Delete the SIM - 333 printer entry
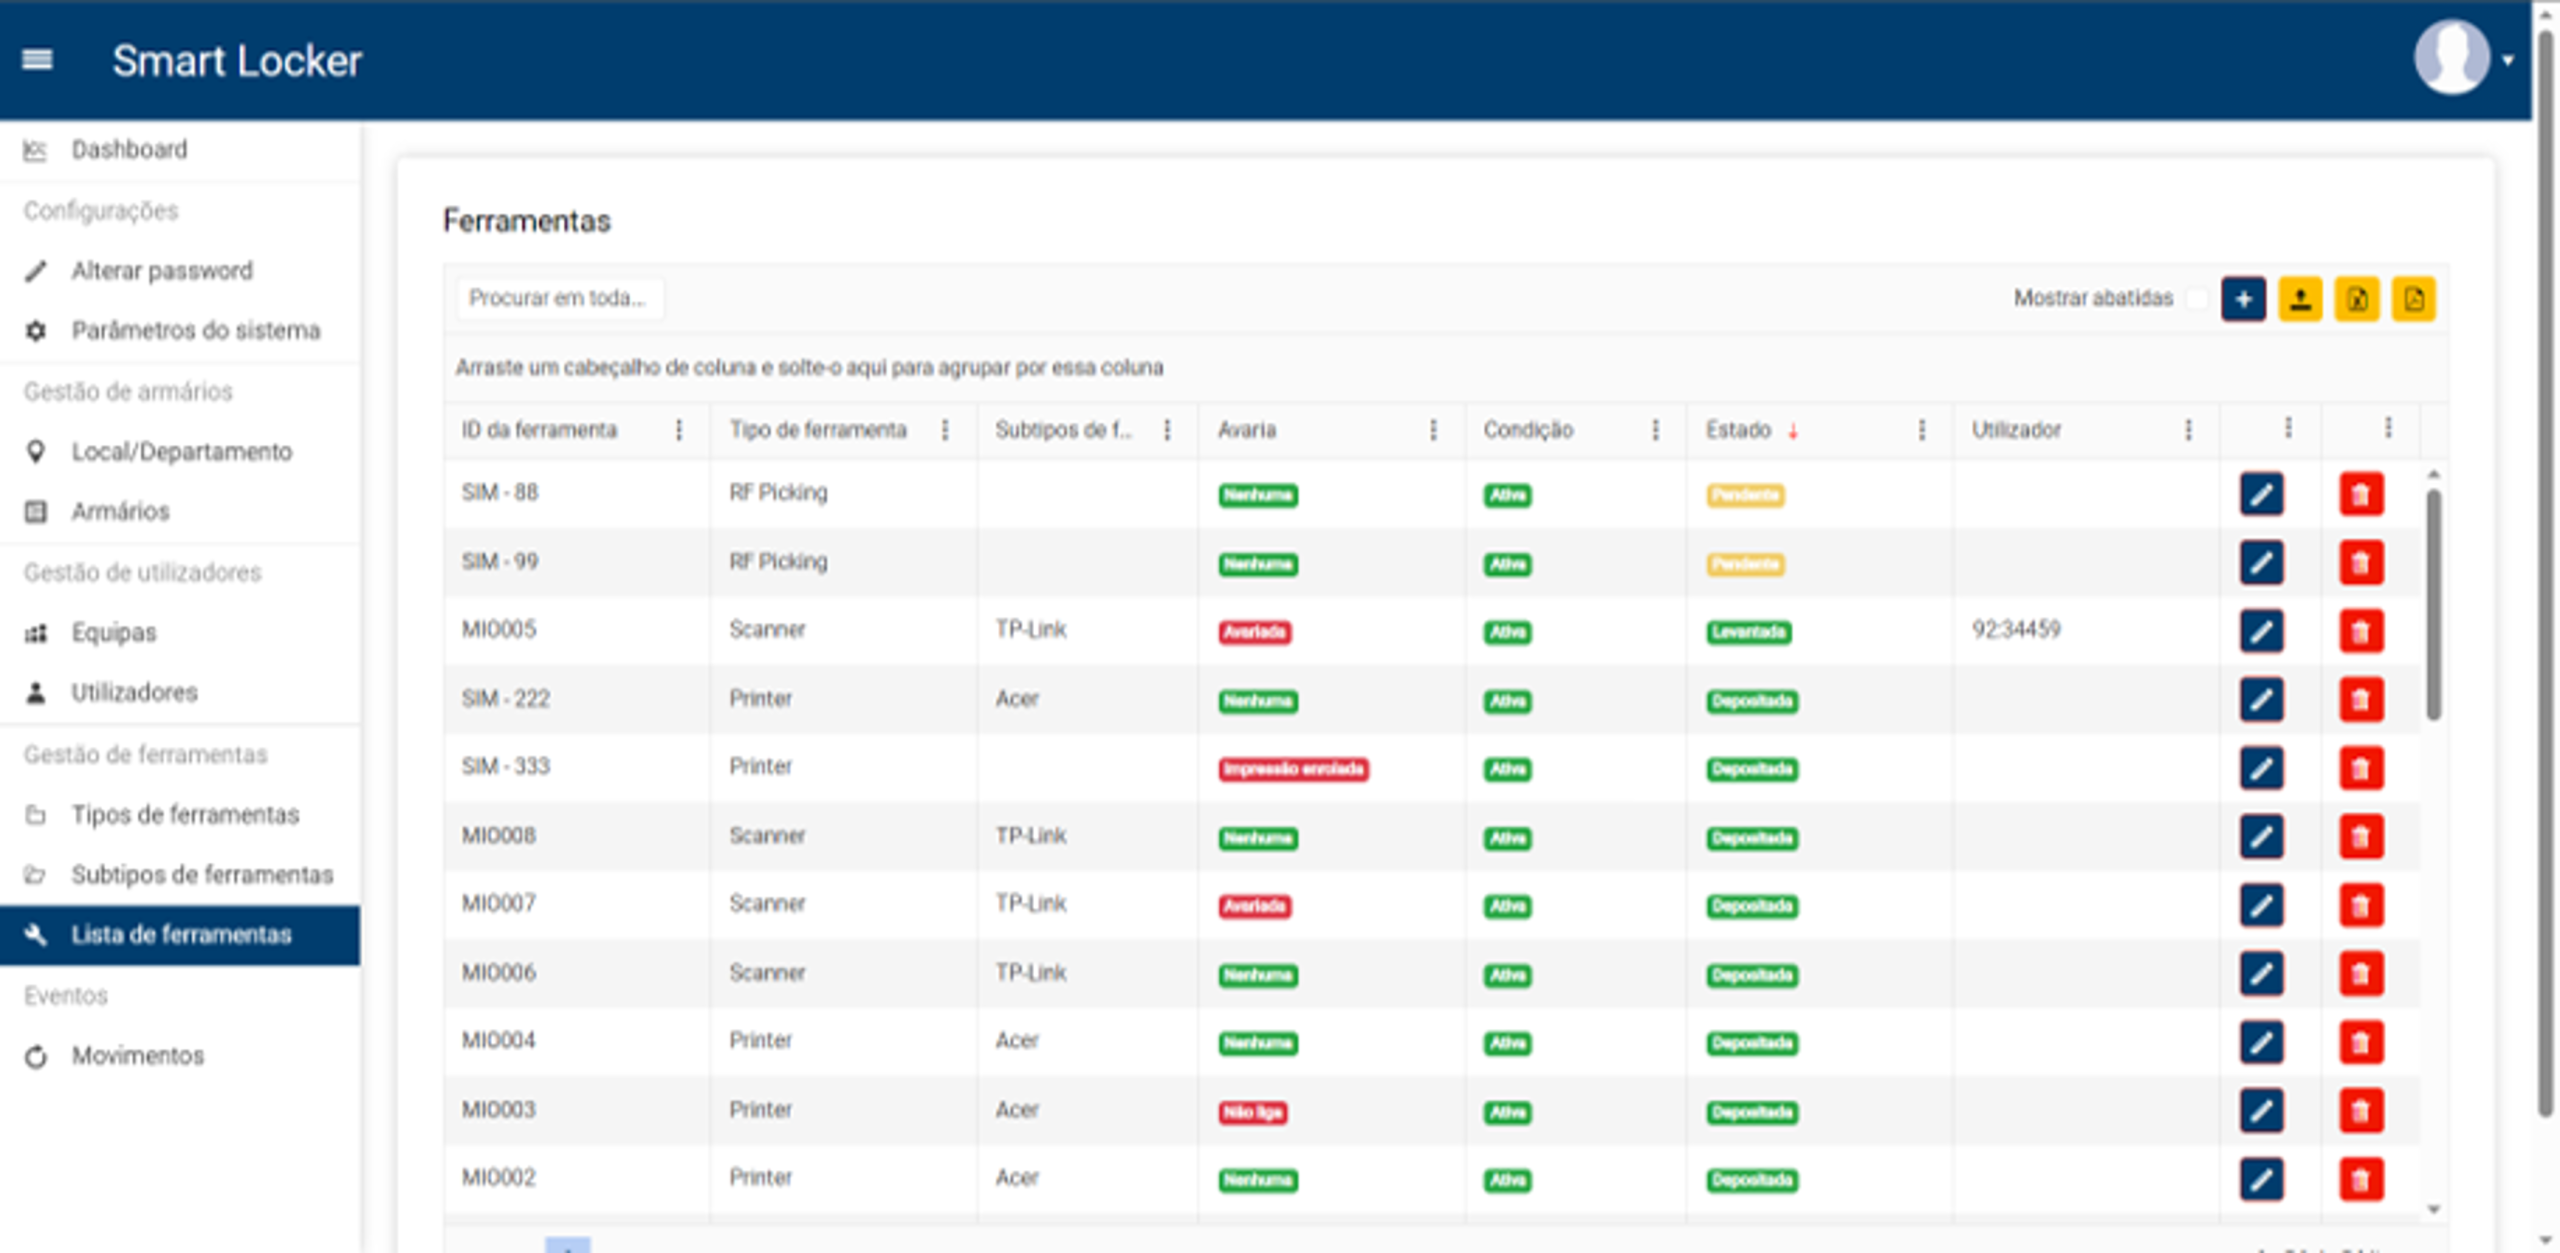The width and height of the screenshot is (2560, 1253). [2361, 767]
